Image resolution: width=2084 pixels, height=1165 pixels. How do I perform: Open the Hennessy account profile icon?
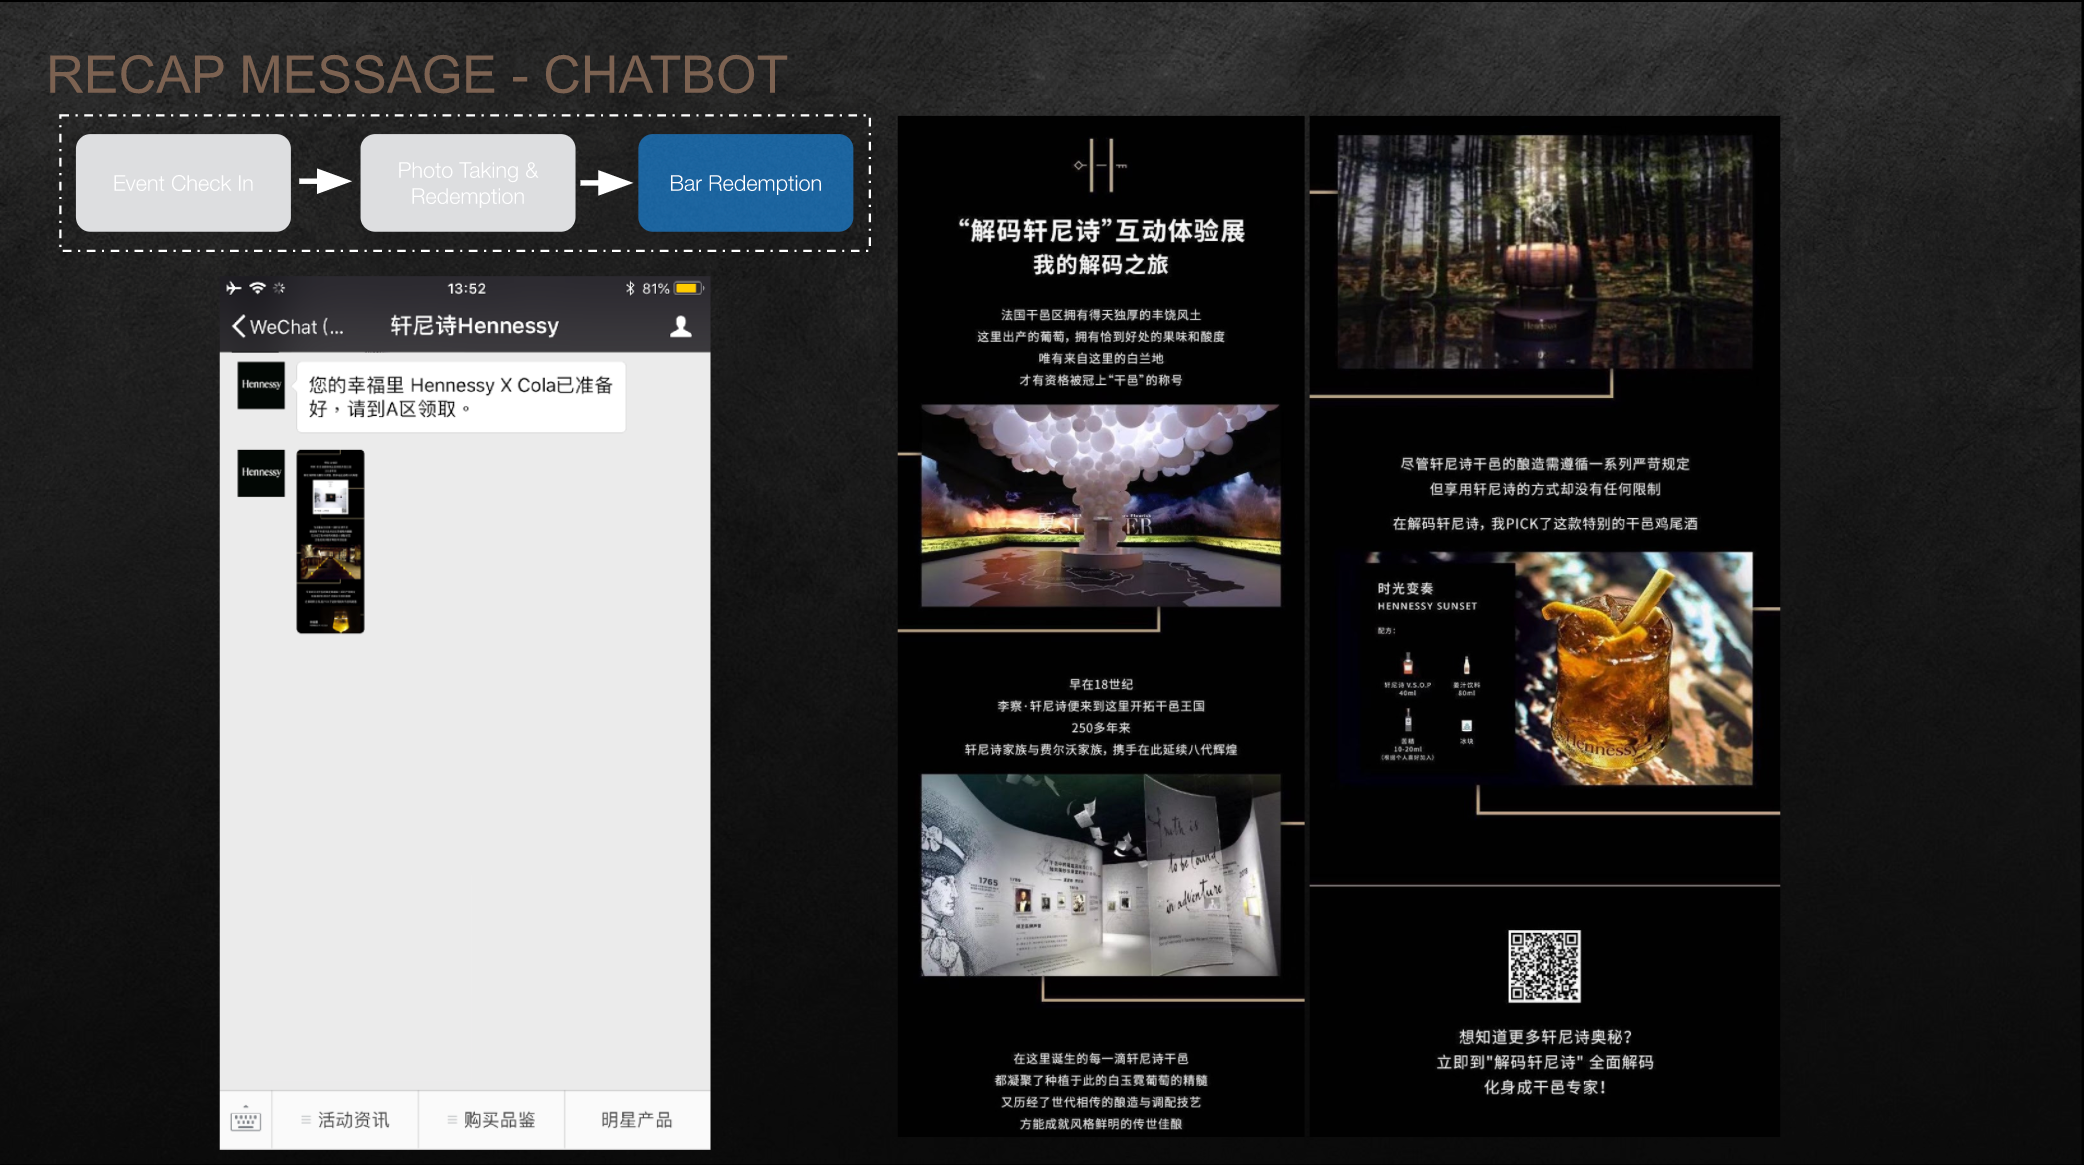681,327
